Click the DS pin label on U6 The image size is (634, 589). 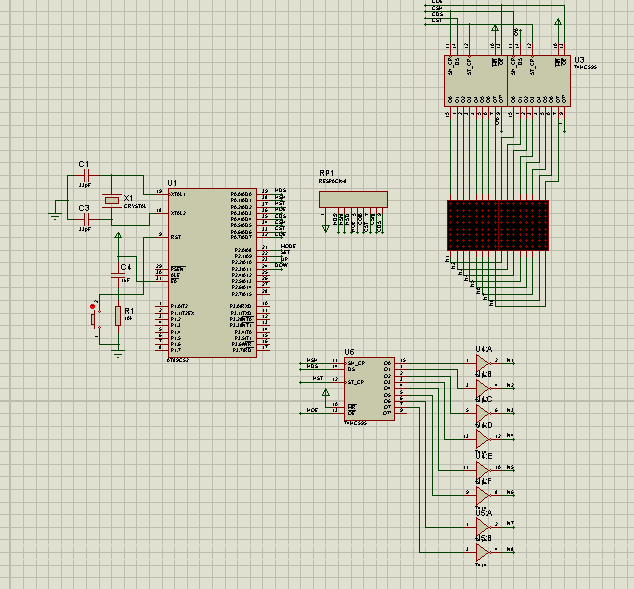351,369
